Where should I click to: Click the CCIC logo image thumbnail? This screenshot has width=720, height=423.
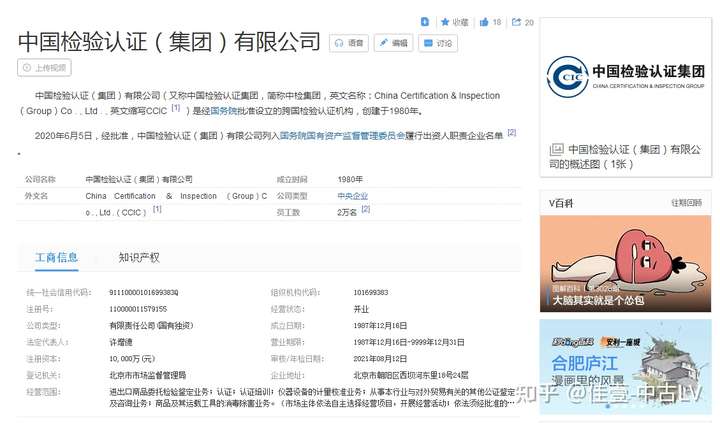click(x=625, y=77)
